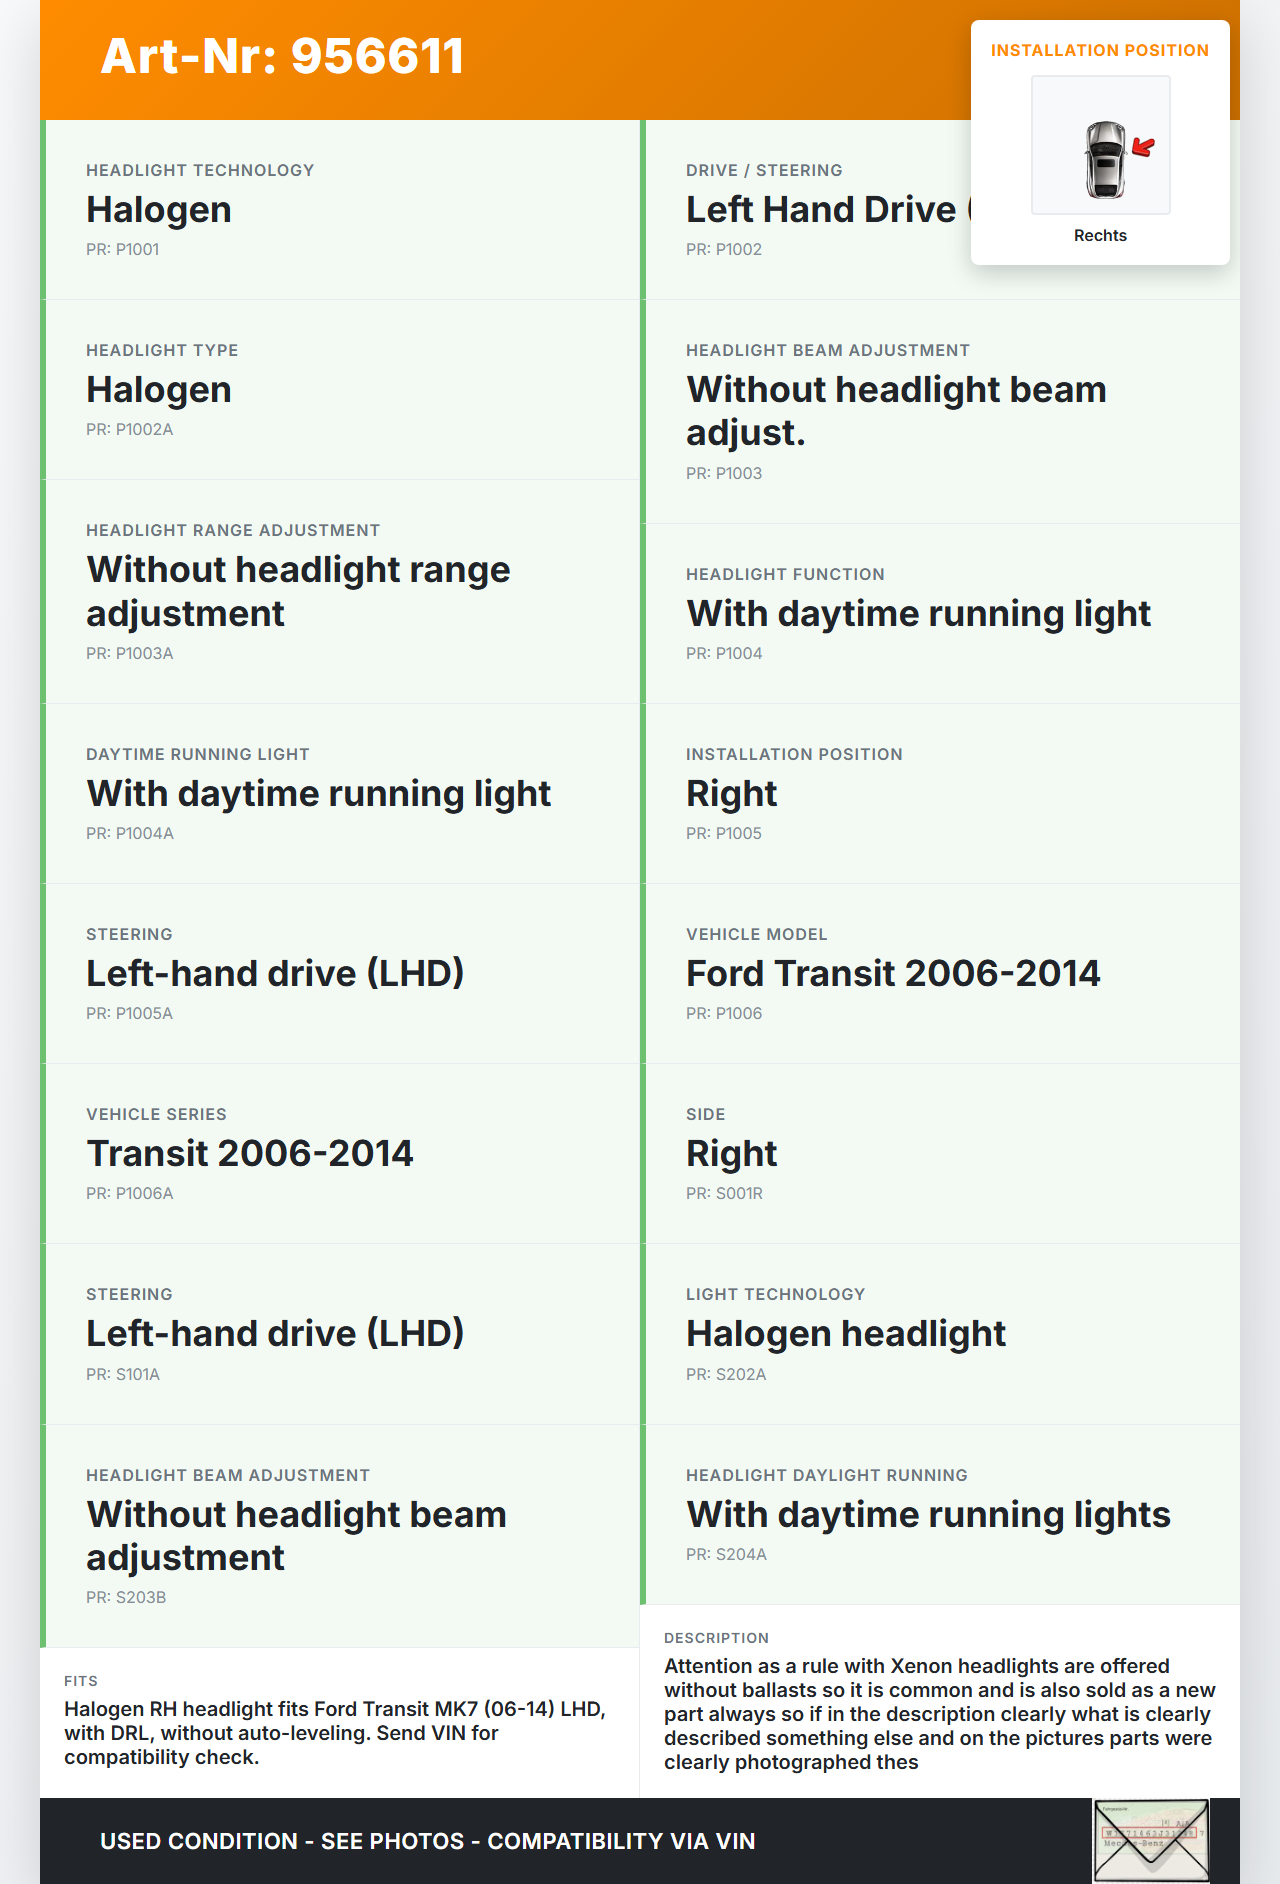This screenshot has height=1884, width=1280.
Task: Select the Daytime Running Light card (PR: P1004A)
Action: 340,793
